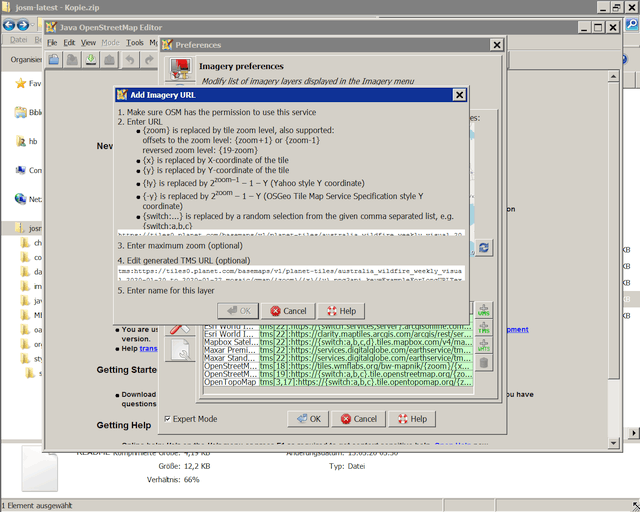Viewport: 640px width, 512px height.
Task: Open the Tools menu in JOSM
Action: click(x=135, y=43)
